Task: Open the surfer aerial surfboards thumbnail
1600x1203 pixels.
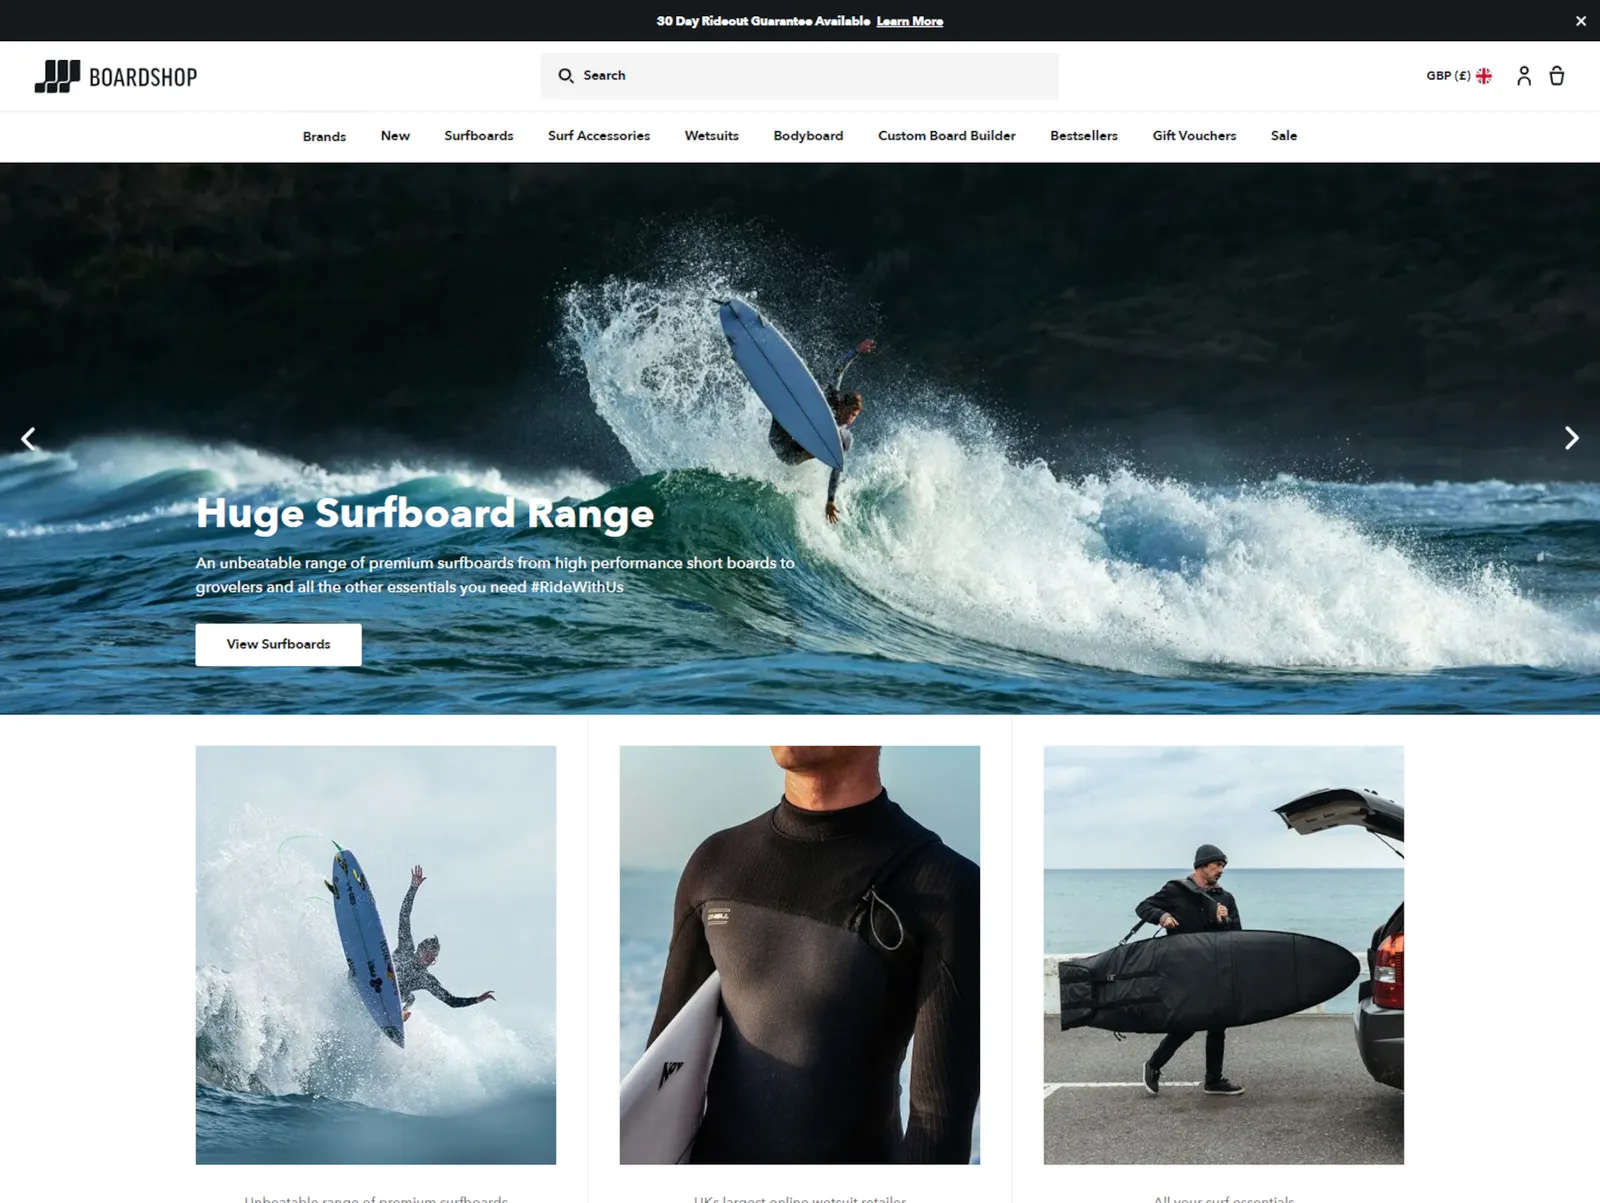Action: (x=376, y=954)
